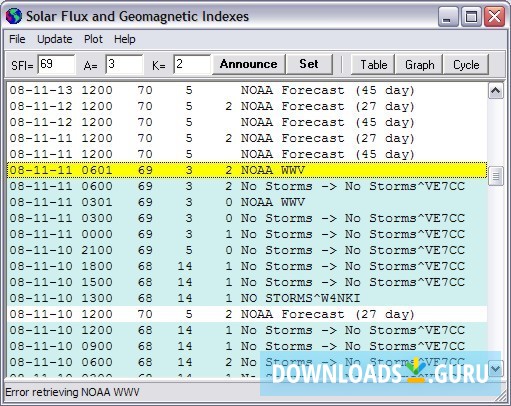Click the Announce button

pos(249,64)
